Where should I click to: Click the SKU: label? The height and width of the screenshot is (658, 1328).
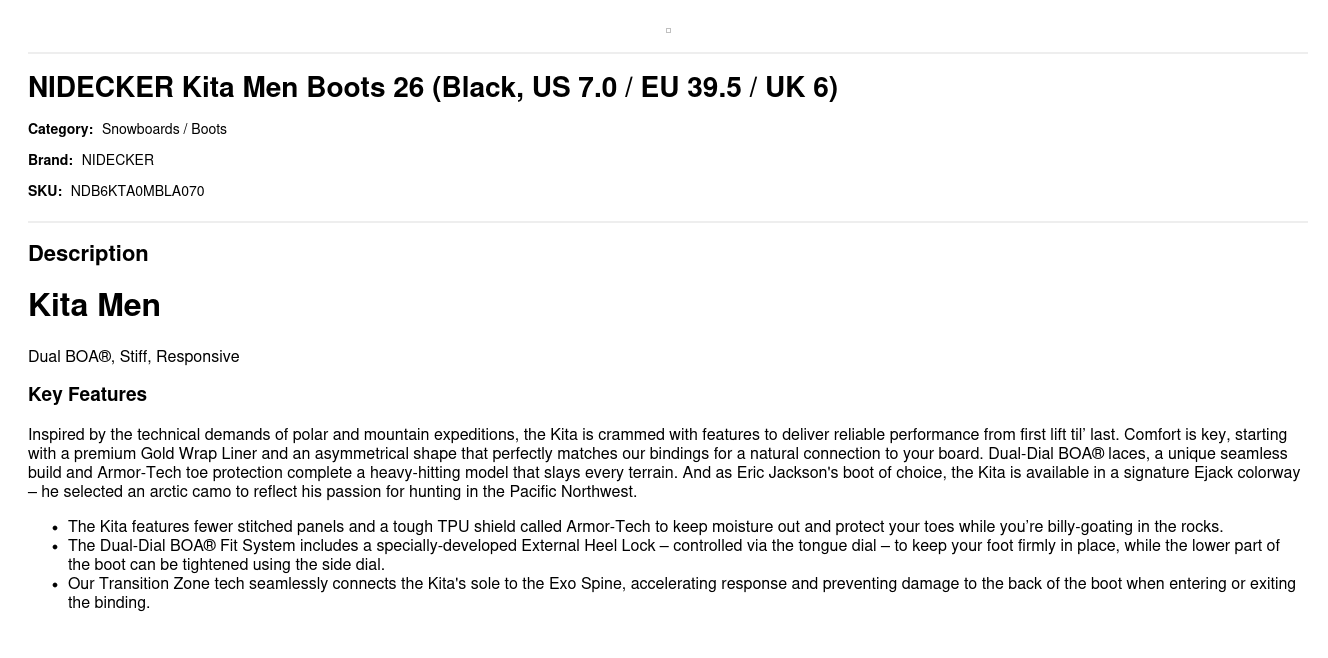[x=45, y=191]
